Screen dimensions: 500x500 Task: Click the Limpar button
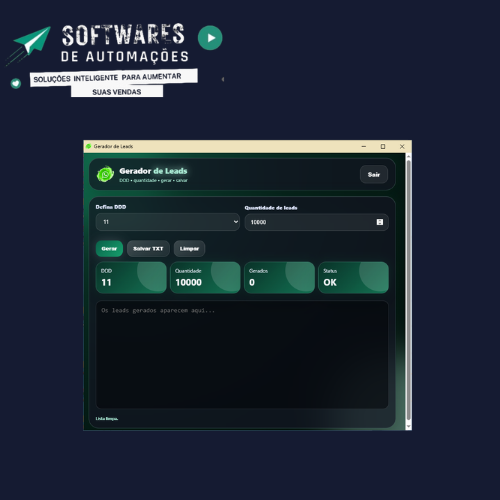point(189,249)
